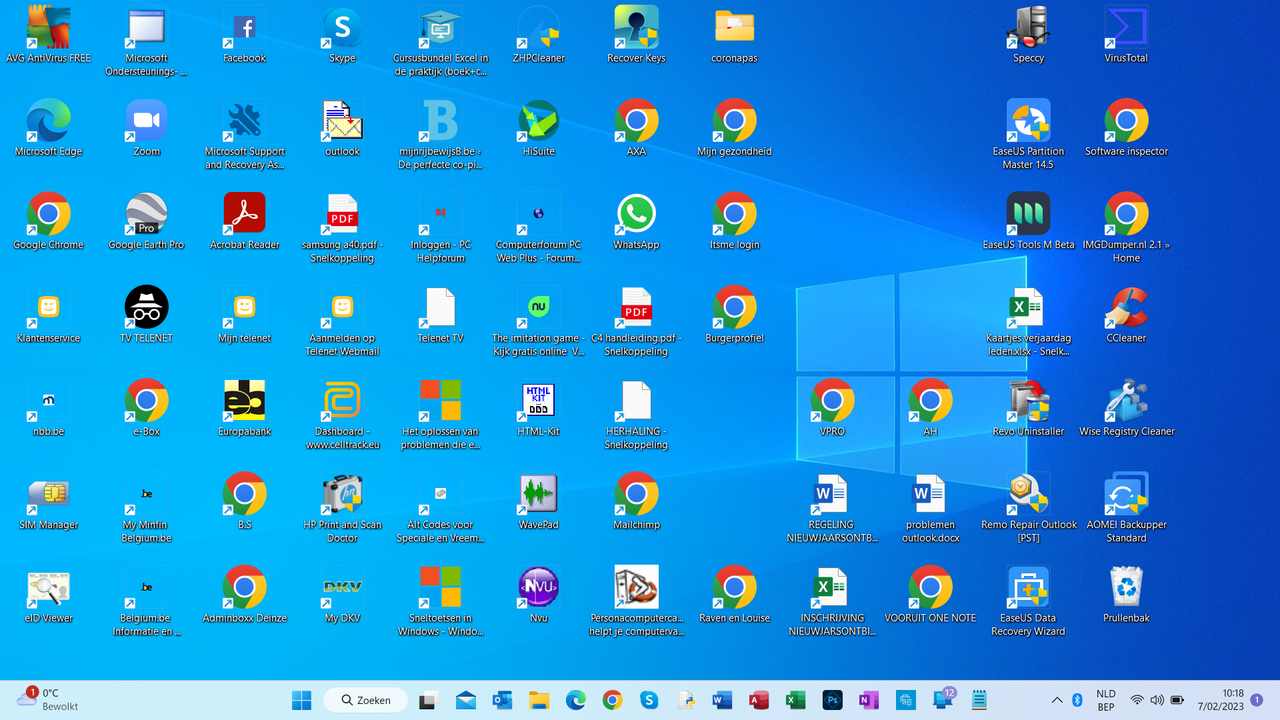The image size is (1280, 720).
Task: Open the Windows Start menu
Action: (301, 700)
